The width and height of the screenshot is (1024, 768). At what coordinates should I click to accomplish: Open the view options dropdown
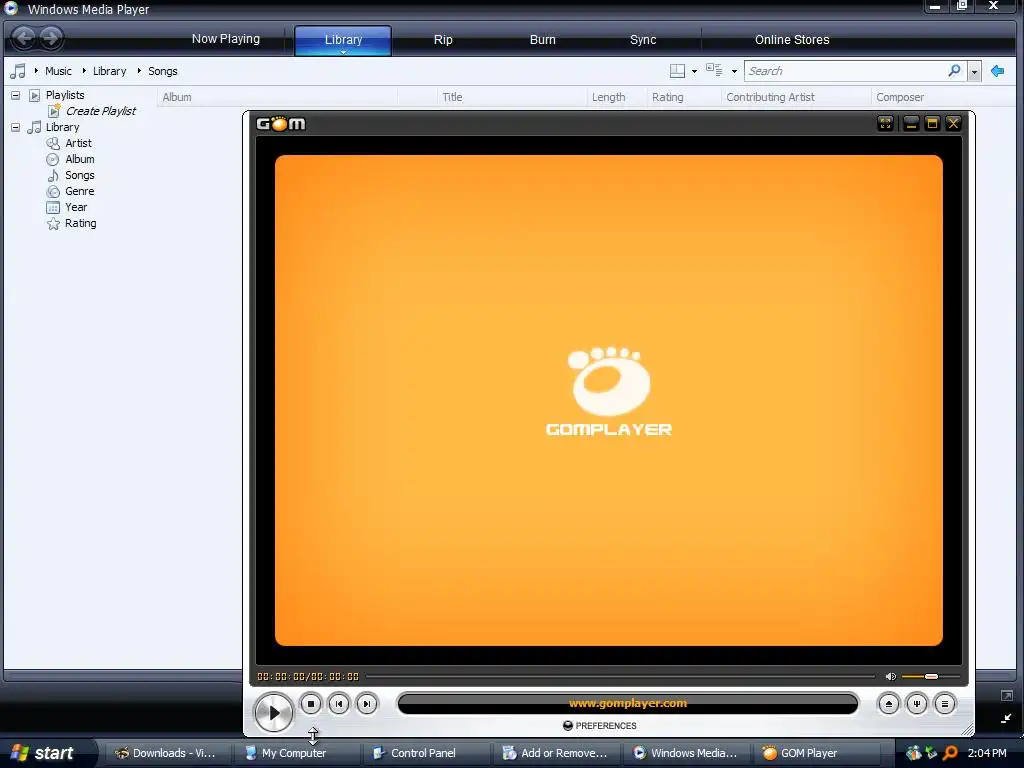(x=734, y=71)
